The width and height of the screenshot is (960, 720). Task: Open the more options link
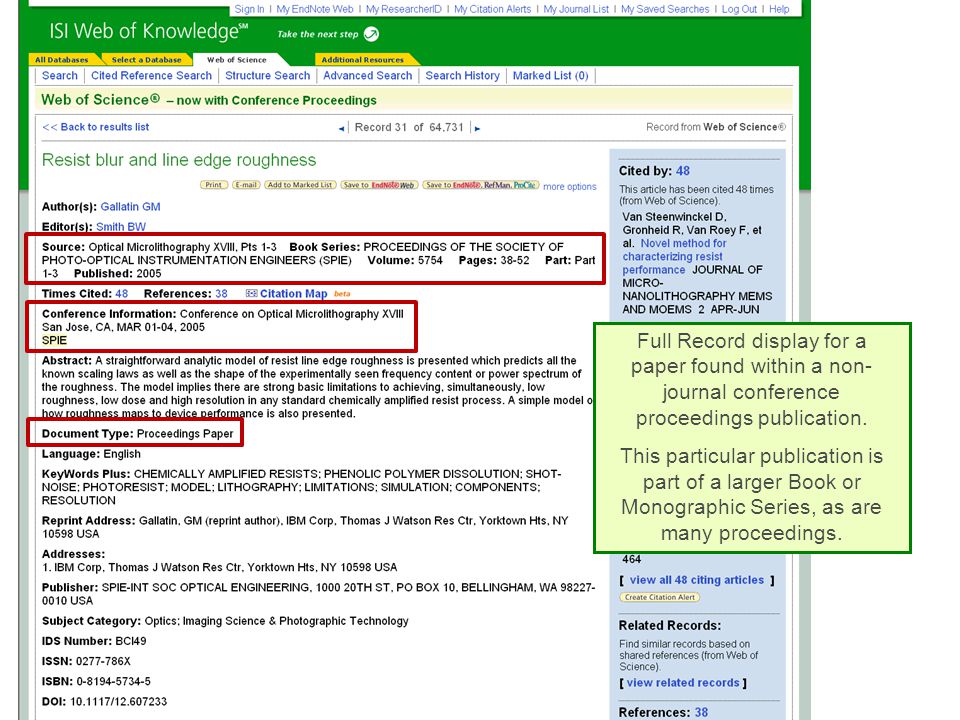tap(569, 187)
